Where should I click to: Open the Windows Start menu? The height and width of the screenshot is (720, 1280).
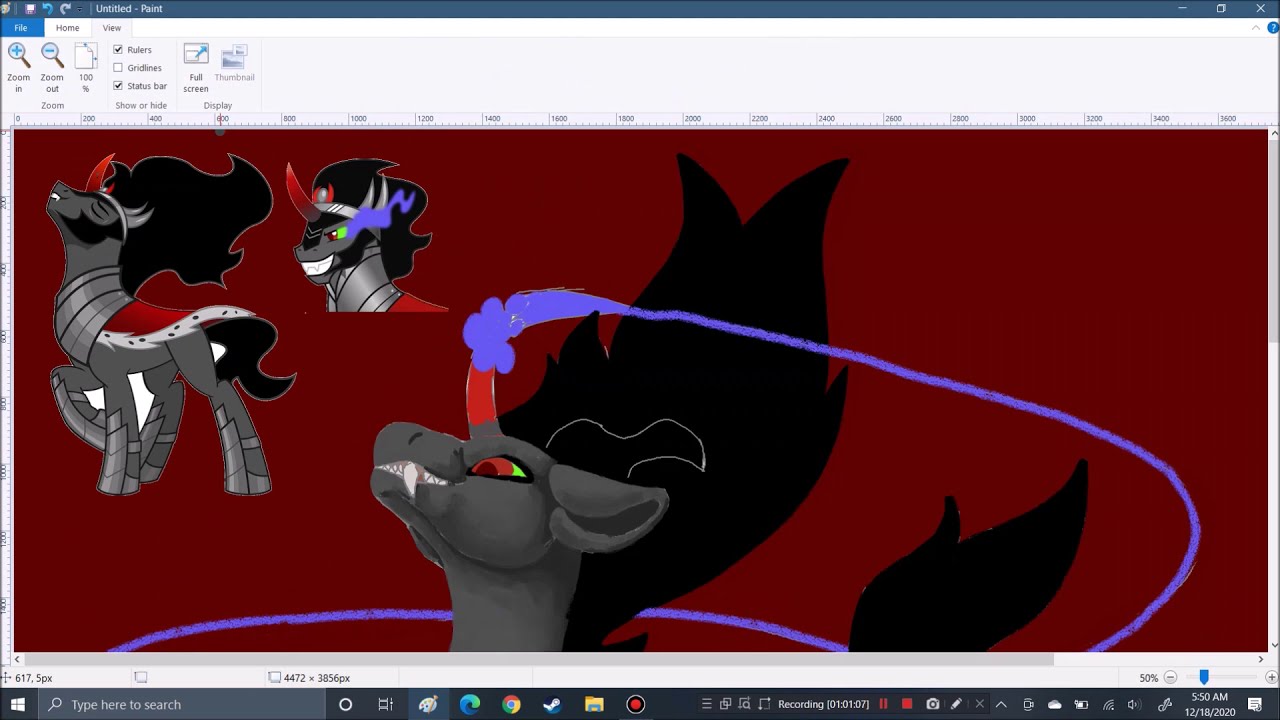pyautogui.click(x=18, y=704)
